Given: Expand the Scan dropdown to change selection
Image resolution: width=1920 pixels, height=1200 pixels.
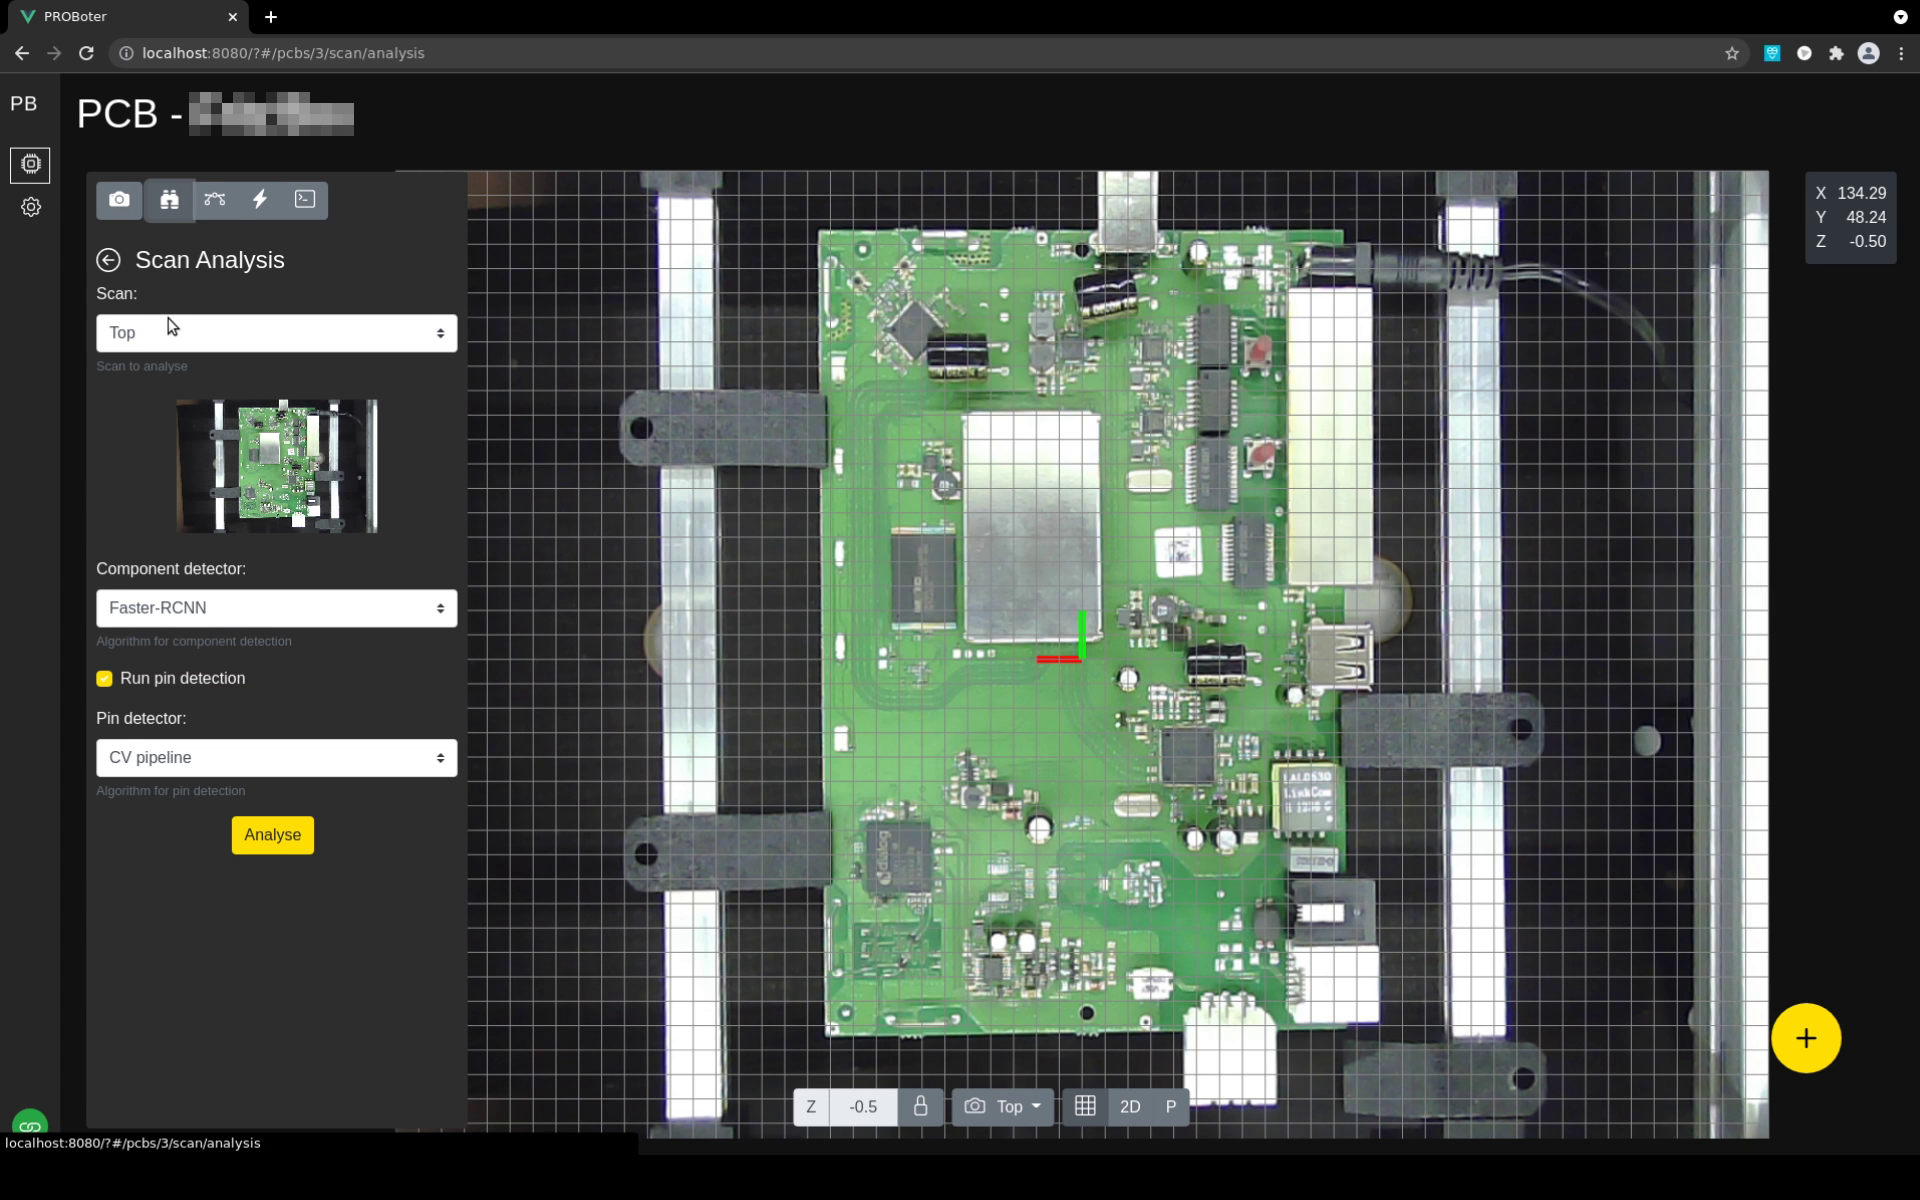Looking at the screenshot, I should tap(276, 332).
